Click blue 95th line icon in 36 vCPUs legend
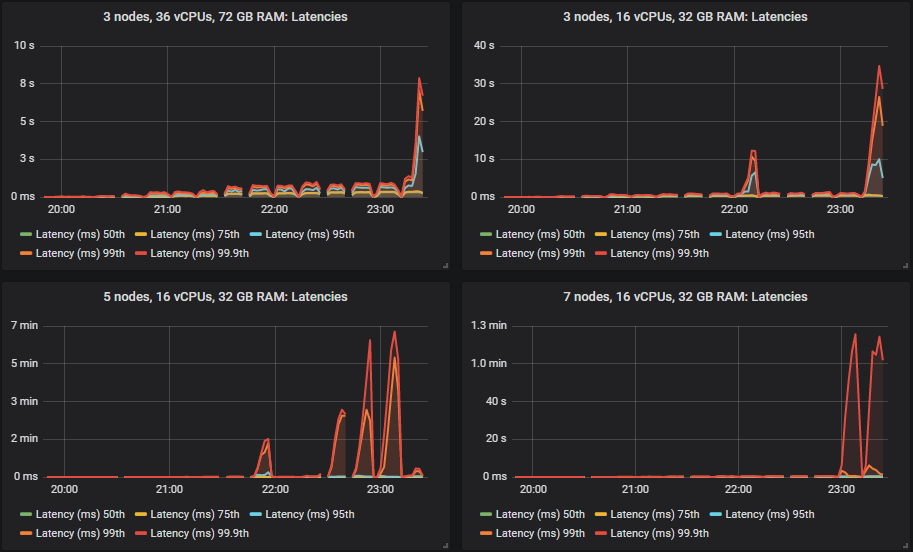913x552 pixels. [x=257, y=234]
